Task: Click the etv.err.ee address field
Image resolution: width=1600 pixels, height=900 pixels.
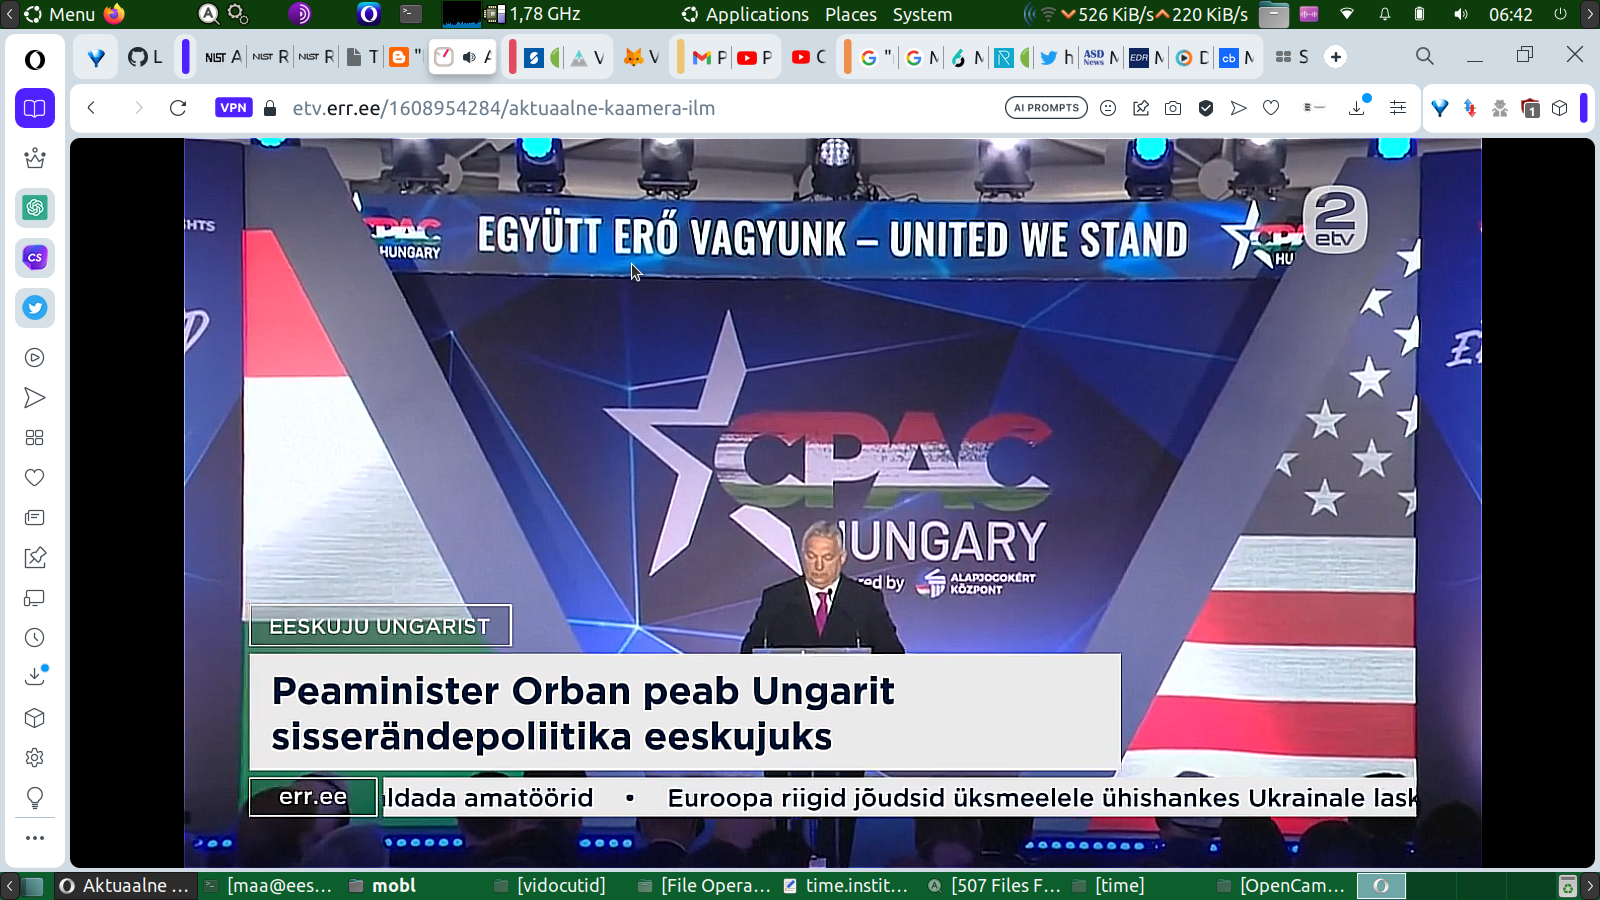Action: pyautogui.click(x=504, y=108)
